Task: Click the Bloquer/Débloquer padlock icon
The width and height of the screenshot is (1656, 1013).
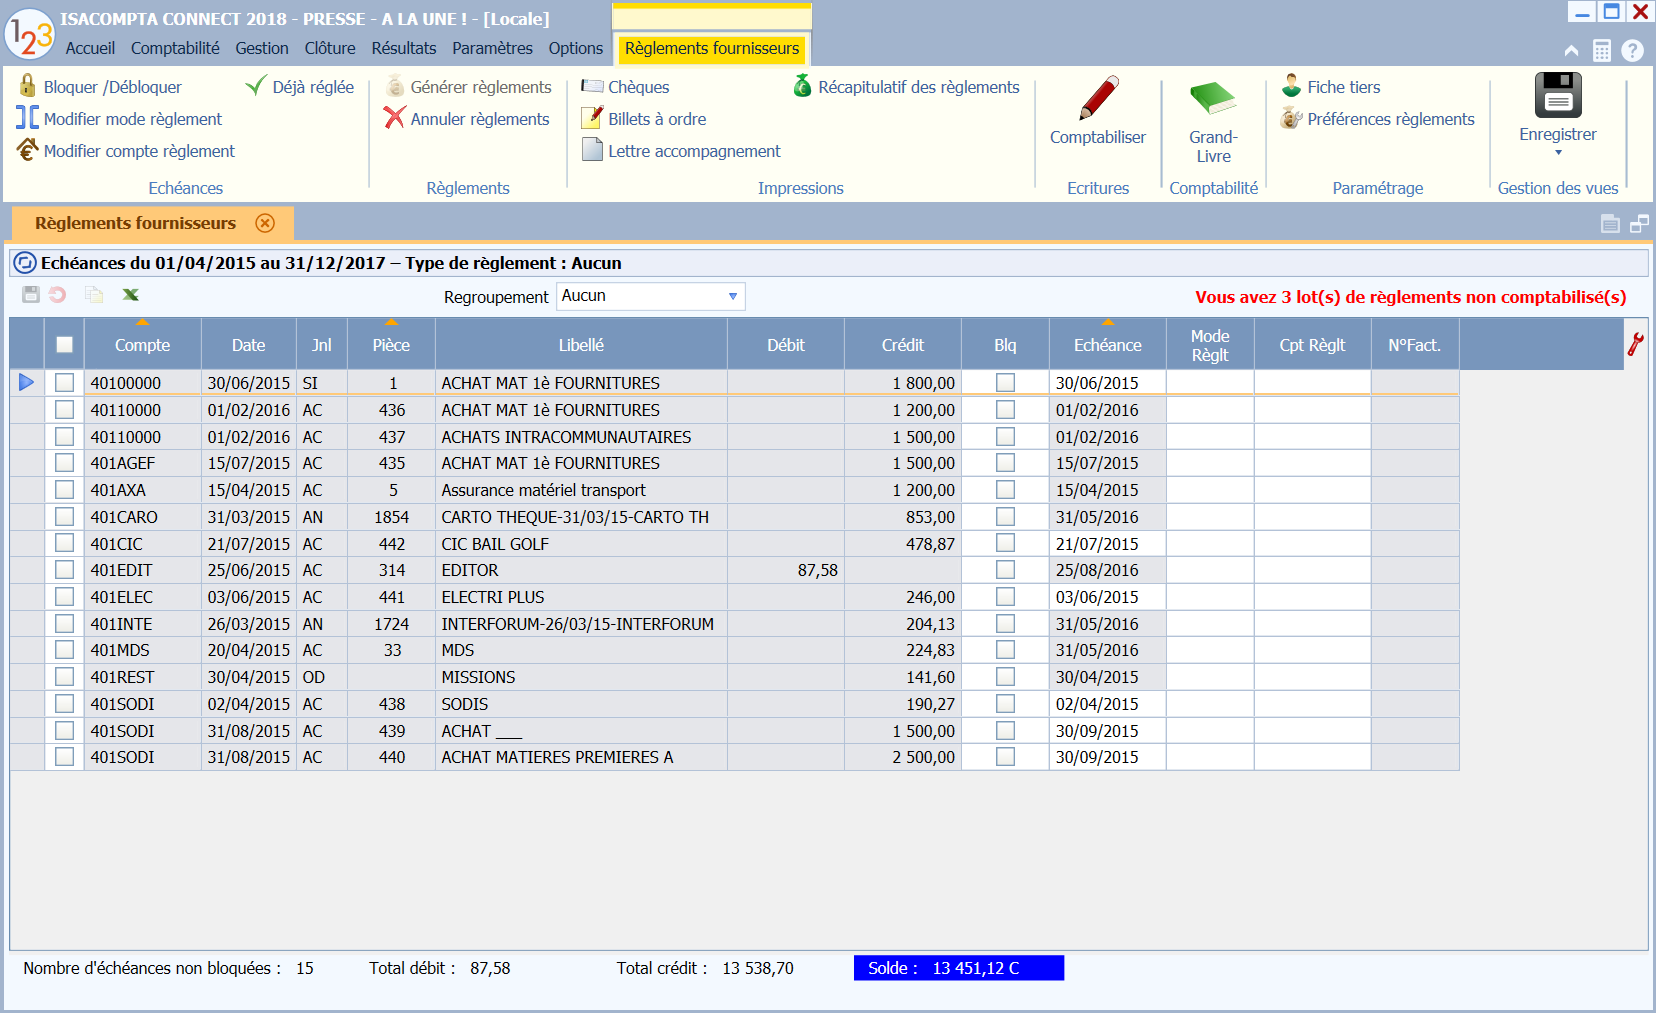Action: (27, 86)
